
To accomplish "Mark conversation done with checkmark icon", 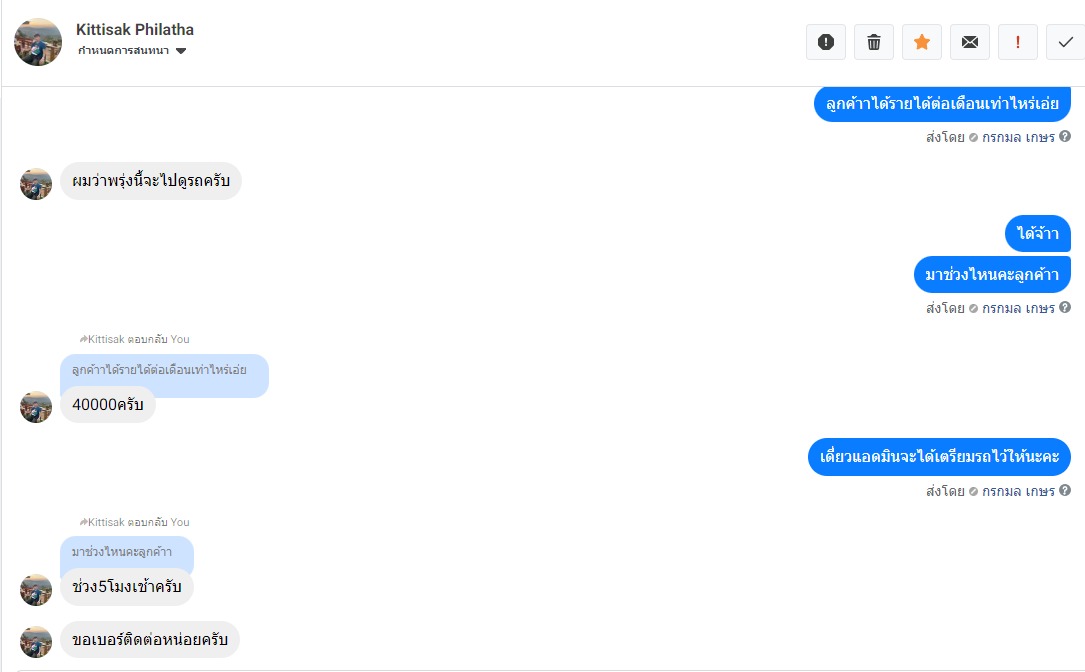I will [1065, 42].
